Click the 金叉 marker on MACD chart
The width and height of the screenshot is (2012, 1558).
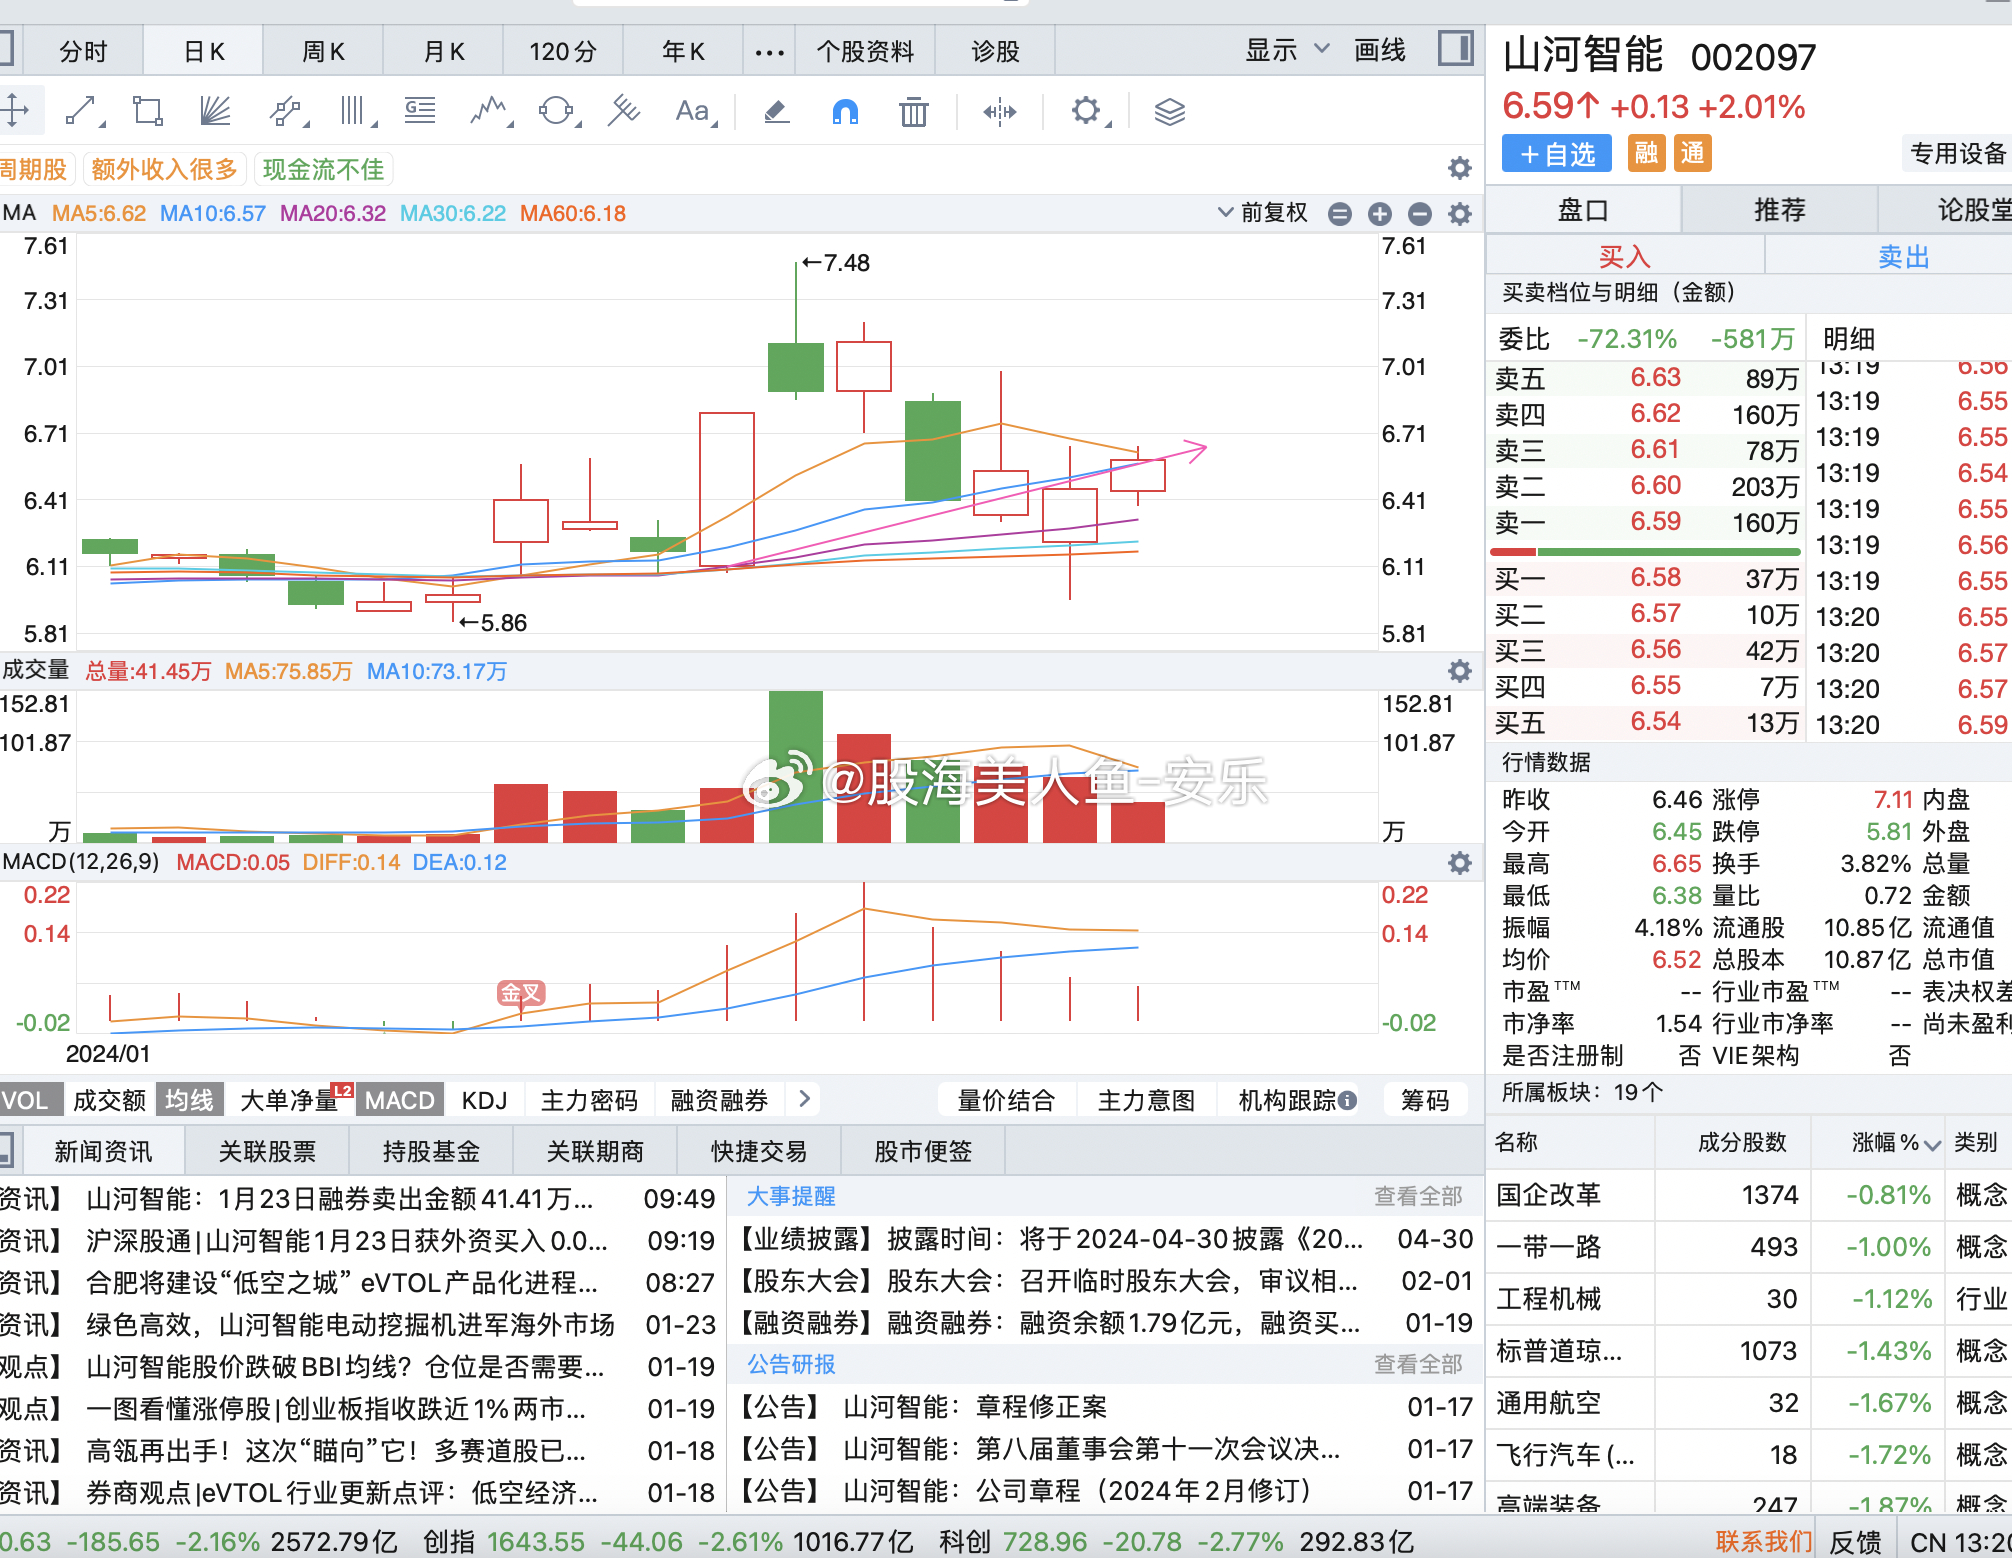coord(520,993)
